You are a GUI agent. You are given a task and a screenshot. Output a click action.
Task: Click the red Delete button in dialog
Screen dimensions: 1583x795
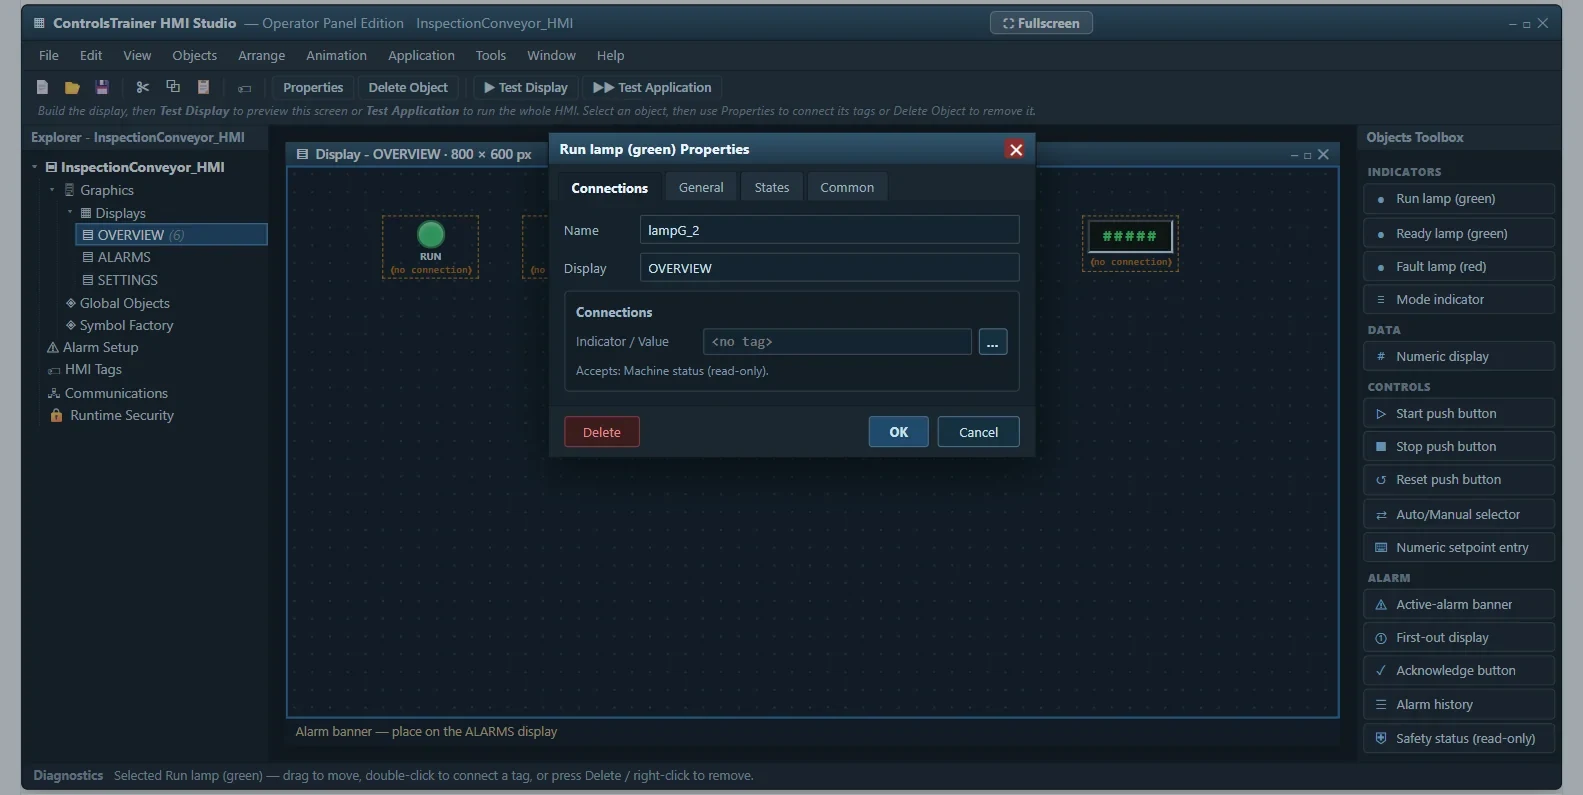602,432
